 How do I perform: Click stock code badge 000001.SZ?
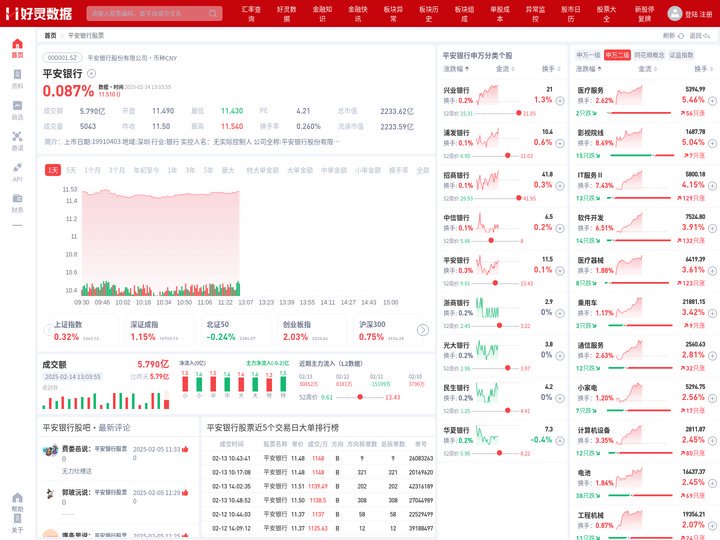[62, 58]
